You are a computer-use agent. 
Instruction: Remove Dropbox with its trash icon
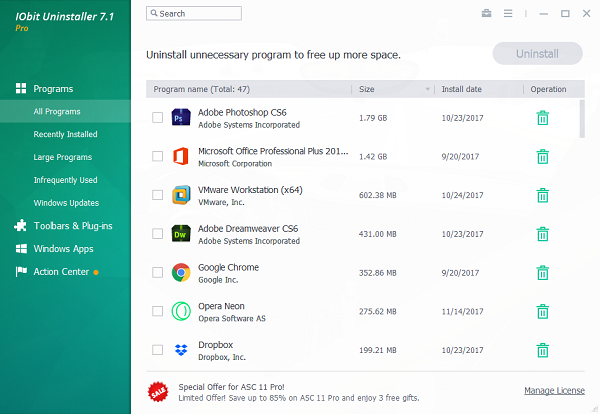(x=542, y=350)
